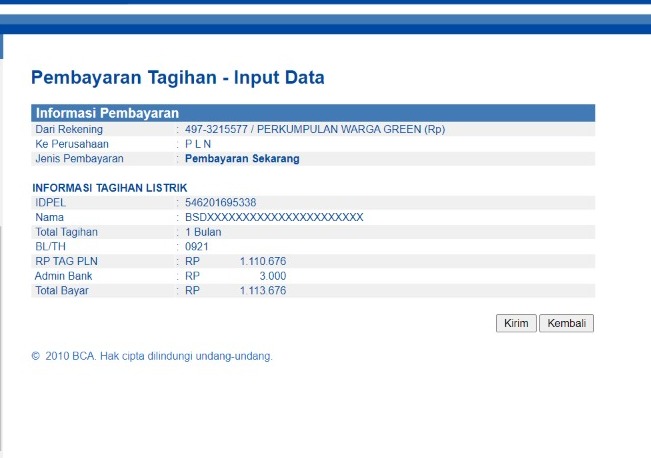Image resolution: width=651 pixels, height=458 pixels.
Task: Click the 2010 BCA copyright notice
Action: coord(152,355)
